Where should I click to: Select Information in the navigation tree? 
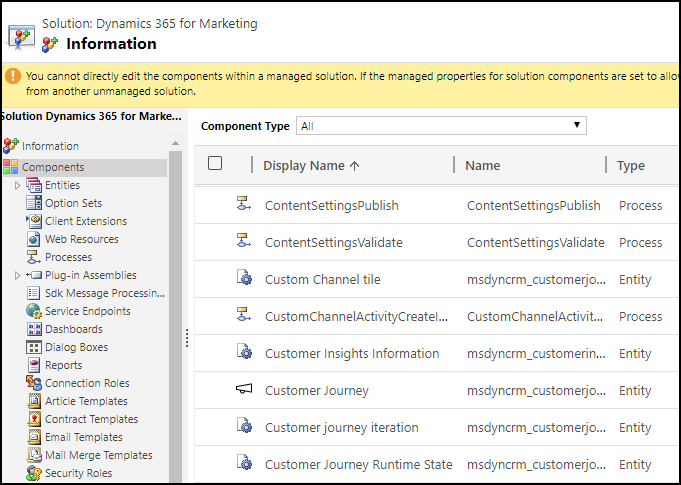click(x=50, y=146)
